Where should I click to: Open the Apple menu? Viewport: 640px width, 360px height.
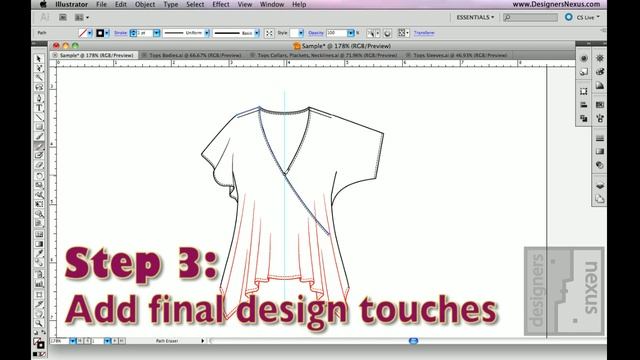pos(43,4)
